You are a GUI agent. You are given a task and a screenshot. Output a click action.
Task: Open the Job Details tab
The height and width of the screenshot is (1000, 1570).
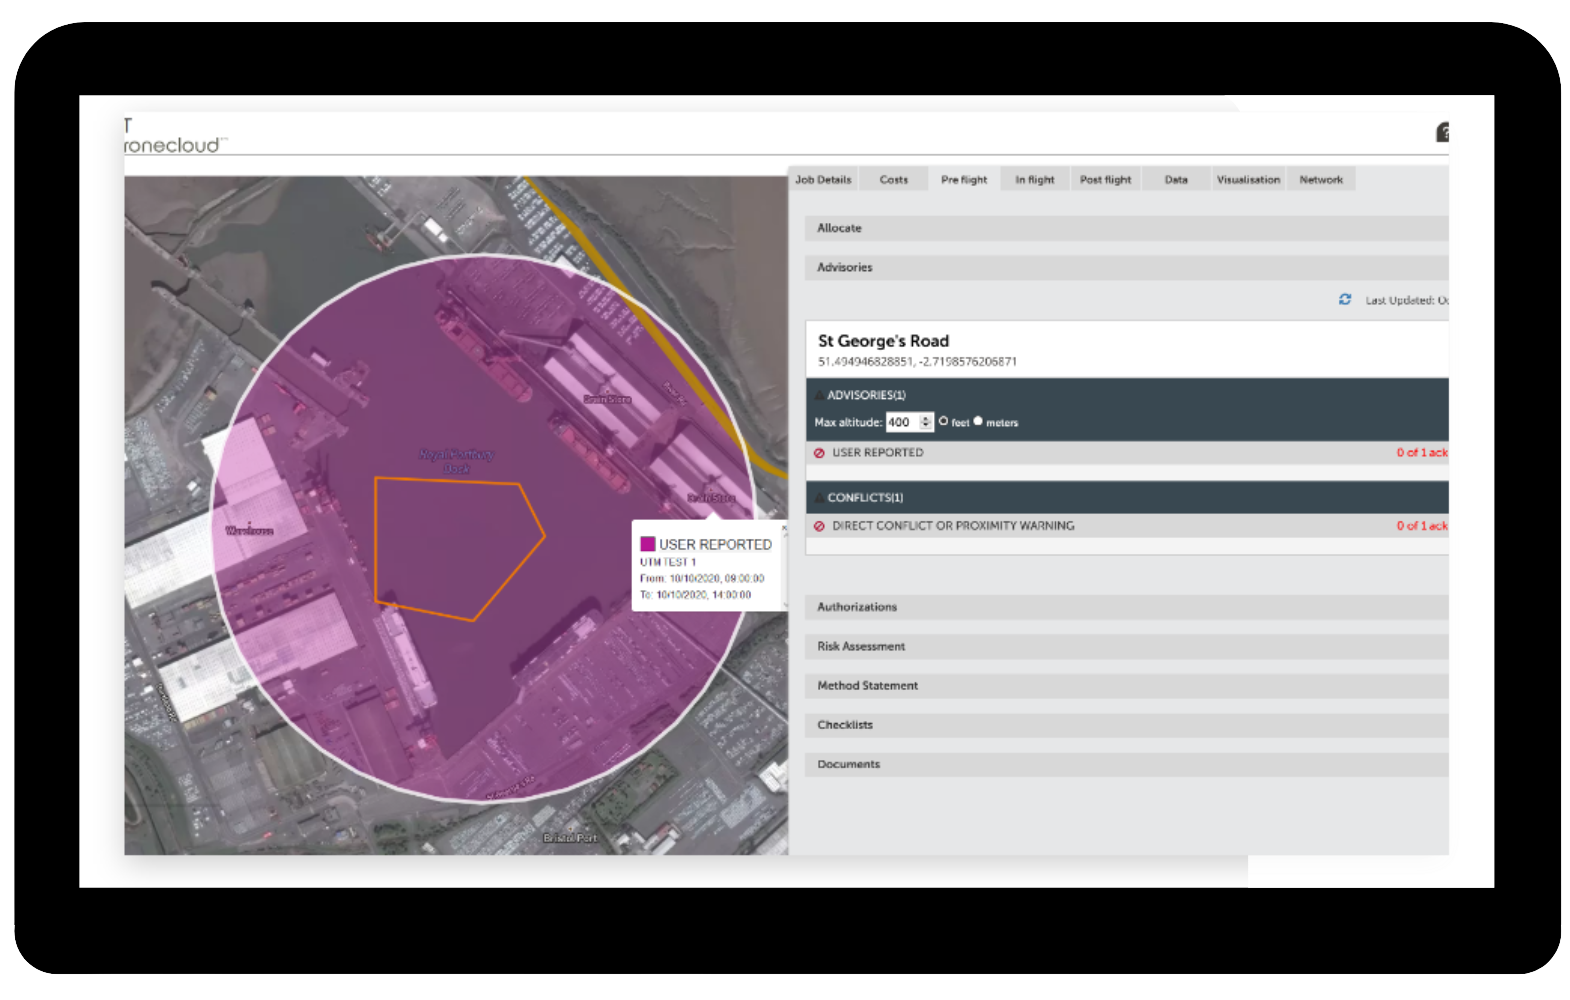click(x=823, y=180)
